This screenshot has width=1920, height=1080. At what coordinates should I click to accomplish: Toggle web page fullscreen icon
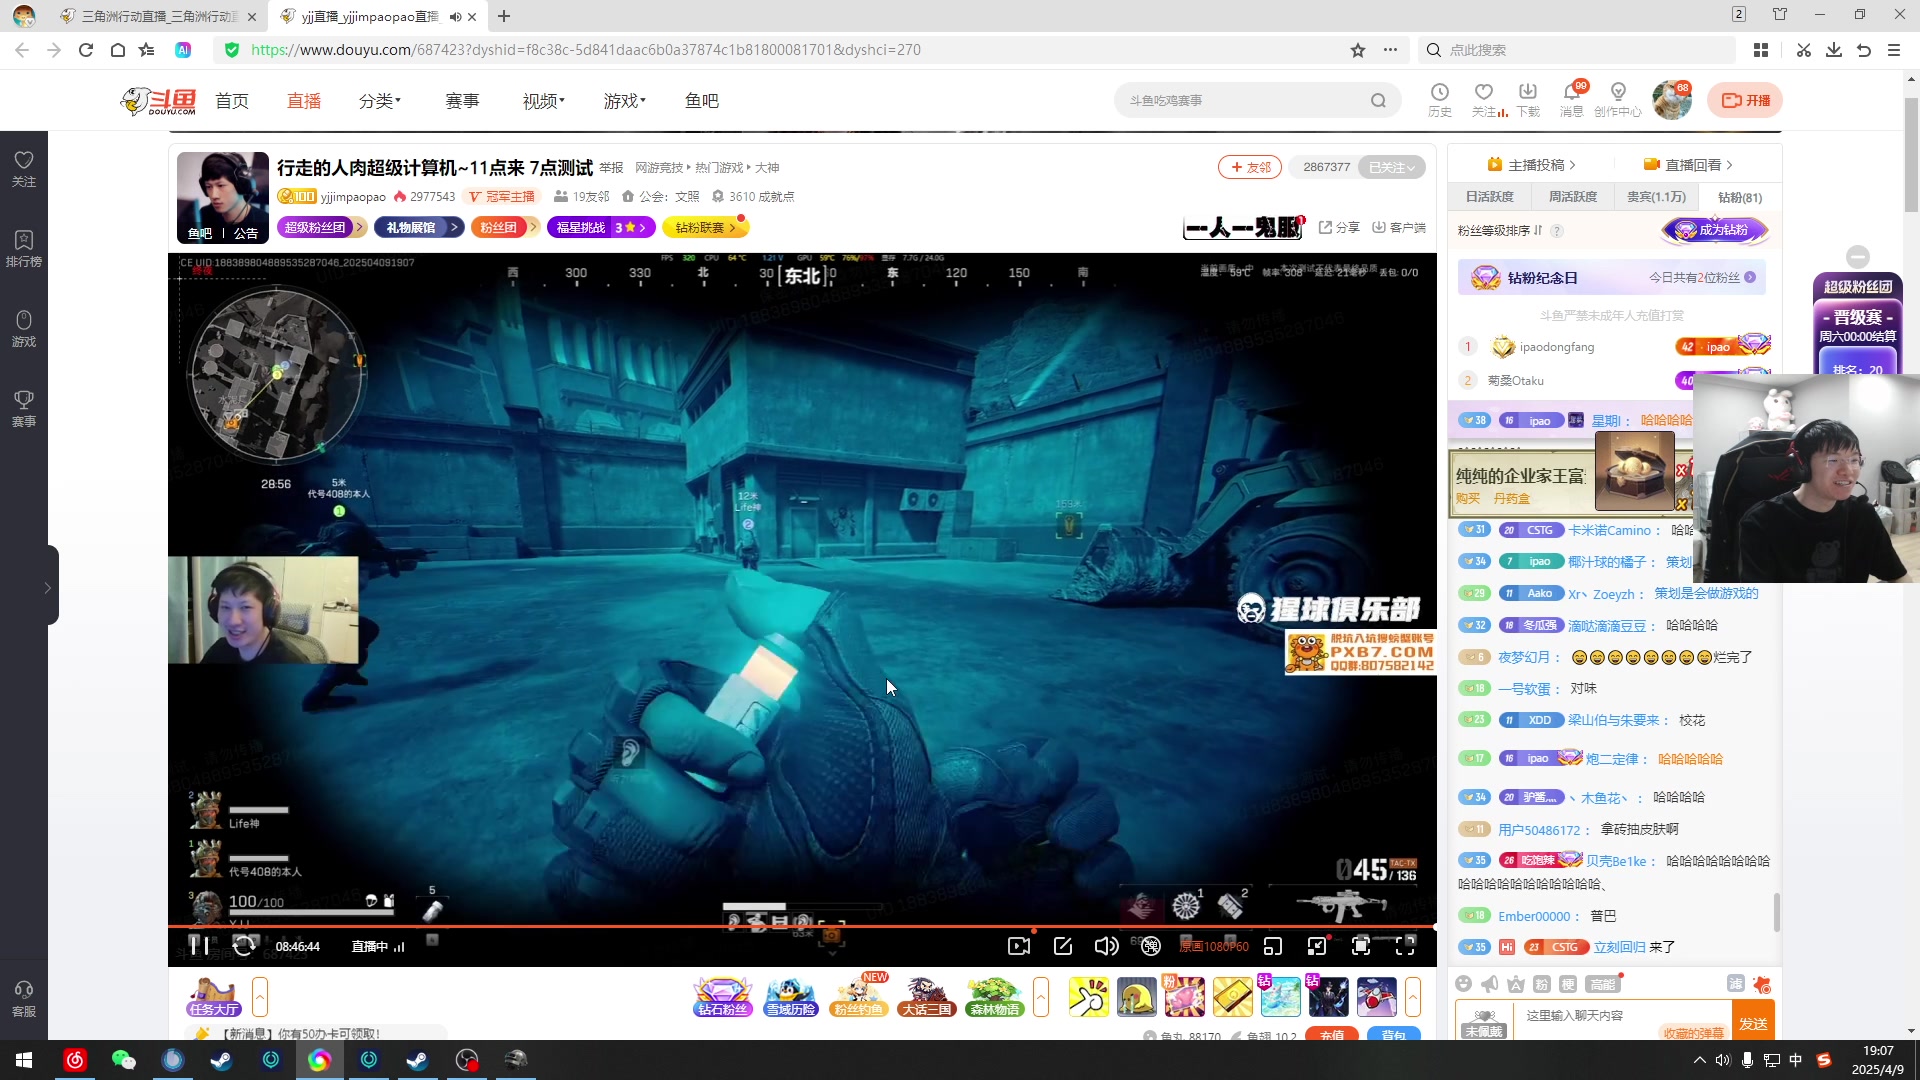tap(1361, 946)
